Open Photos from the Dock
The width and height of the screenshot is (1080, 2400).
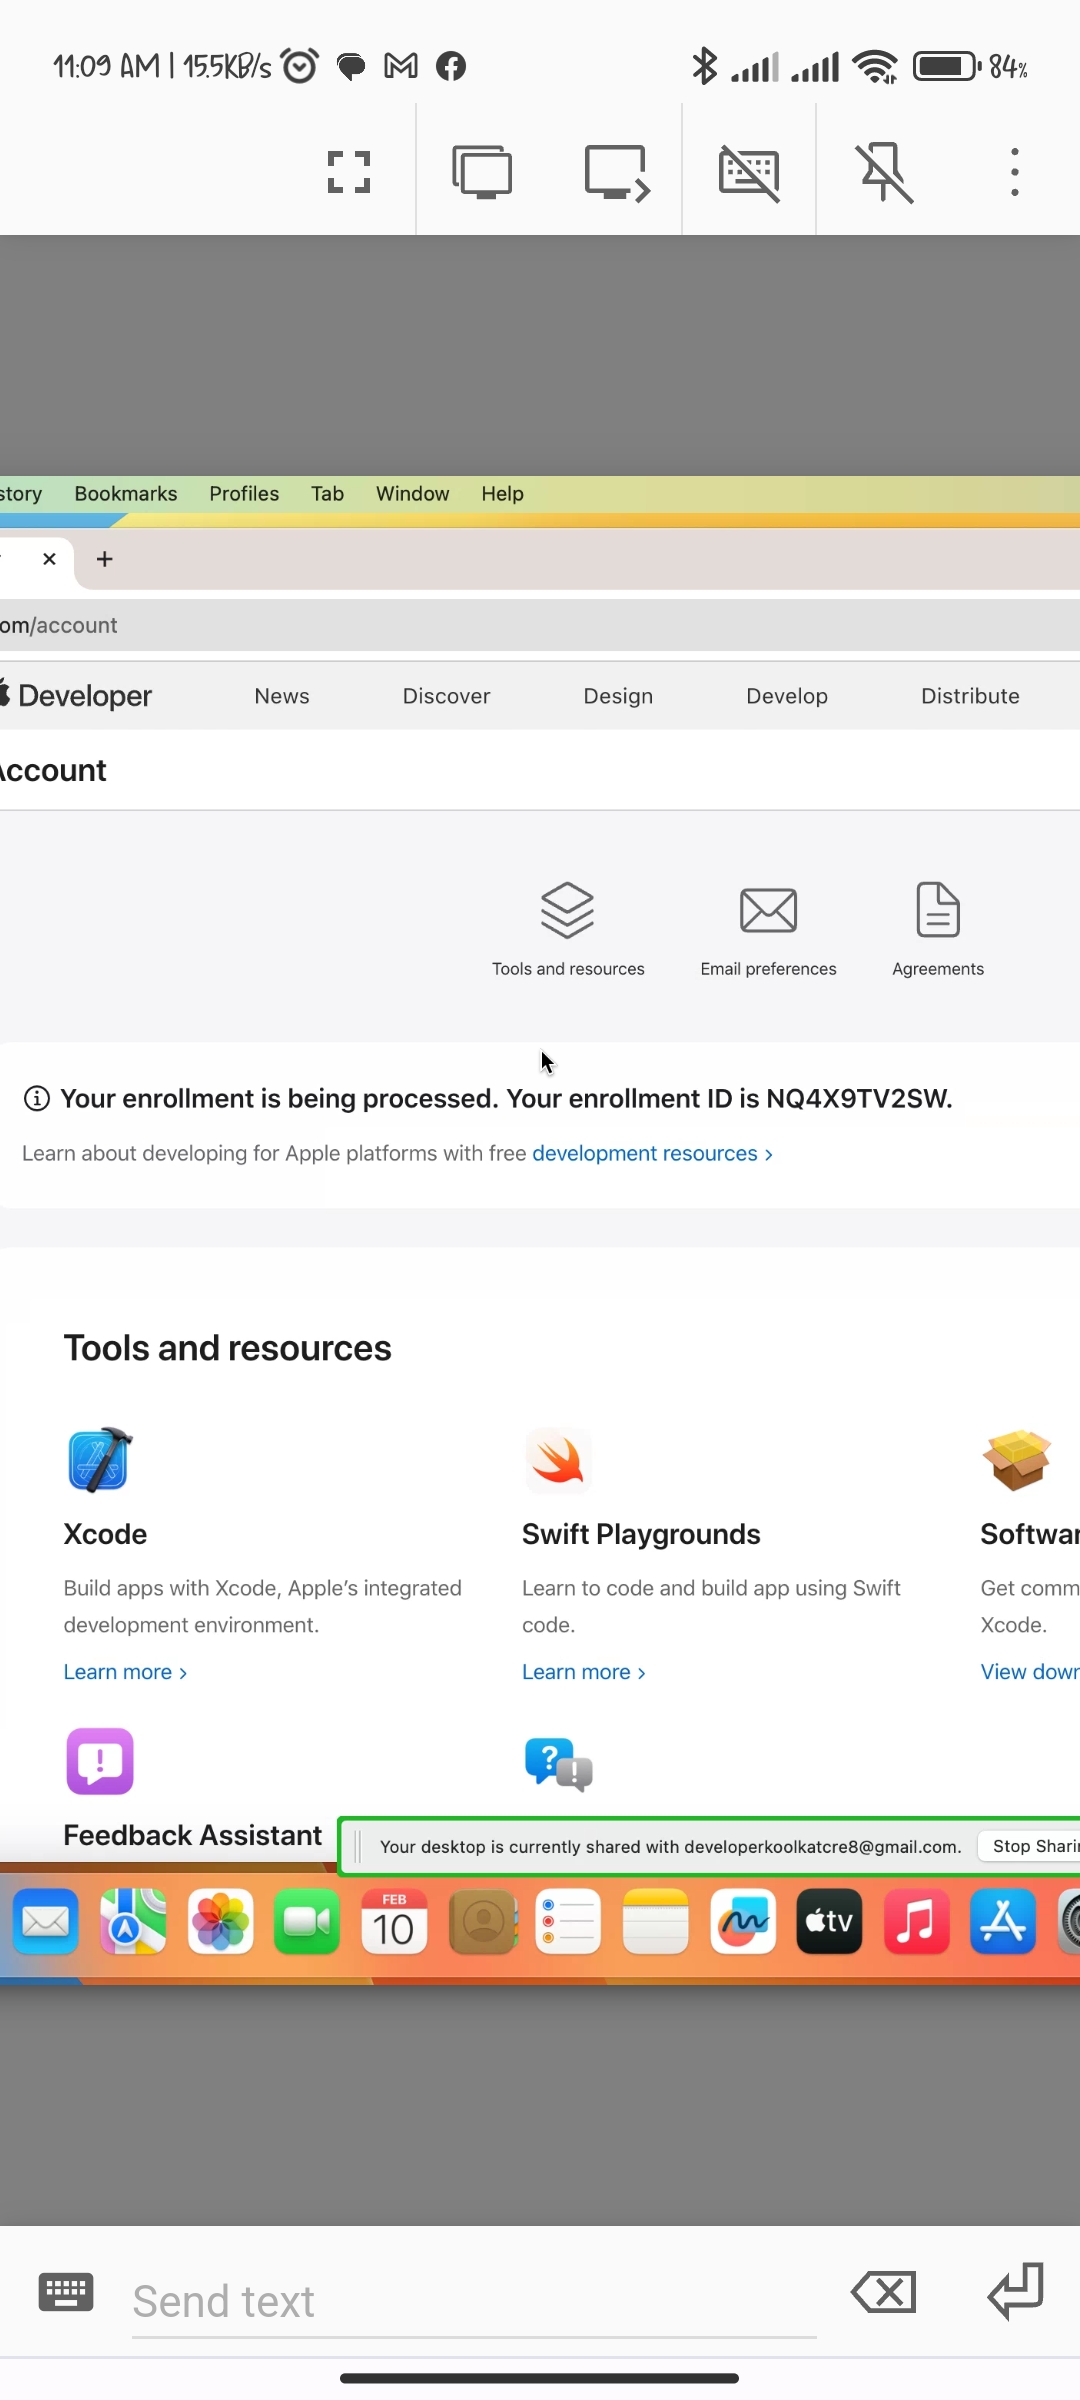click(220, 1921)
